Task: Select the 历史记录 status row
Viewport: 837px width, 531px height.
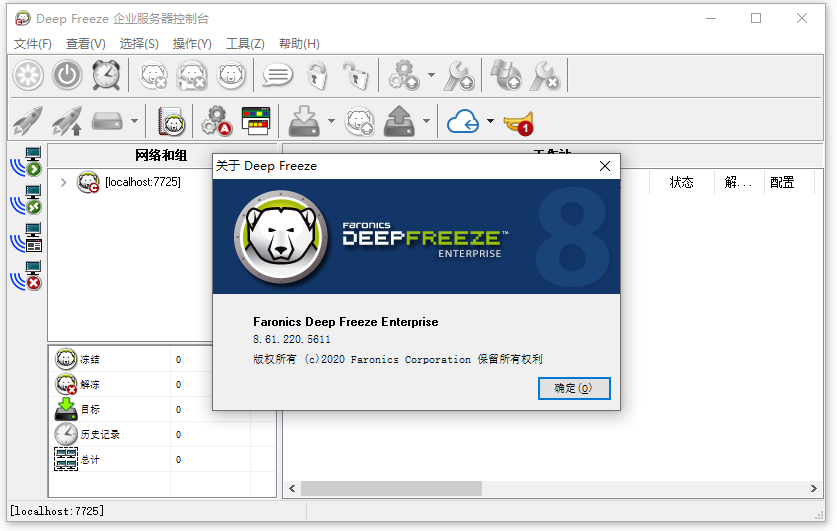Action: pyautogui.click(x=163, y=434)
